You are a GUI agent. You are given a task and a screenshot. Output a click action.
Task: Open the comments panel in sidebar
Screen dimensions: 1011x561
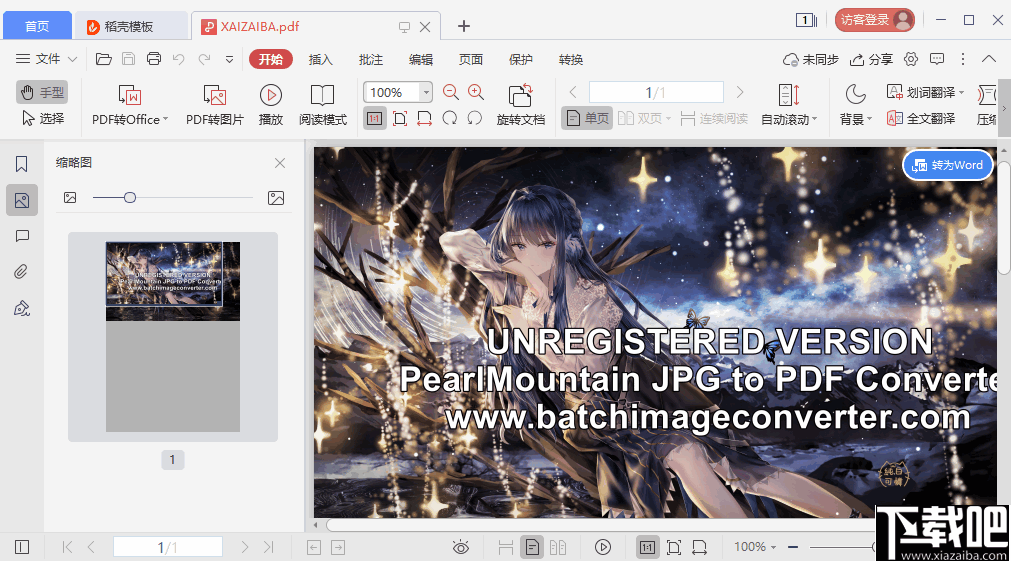click(21, 236)
